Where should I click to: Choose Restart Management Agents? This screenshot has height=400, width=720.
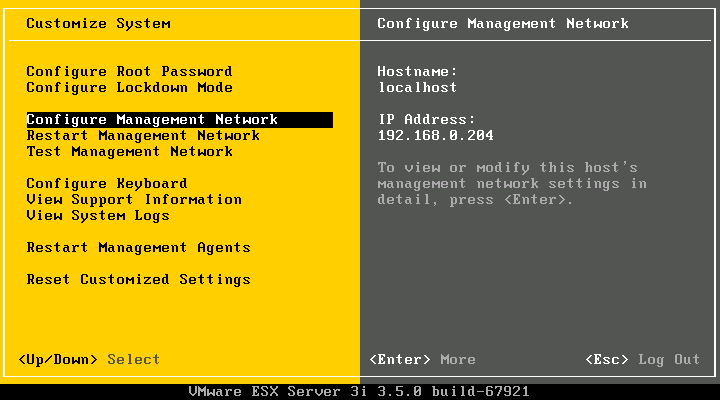pos(138,248)
